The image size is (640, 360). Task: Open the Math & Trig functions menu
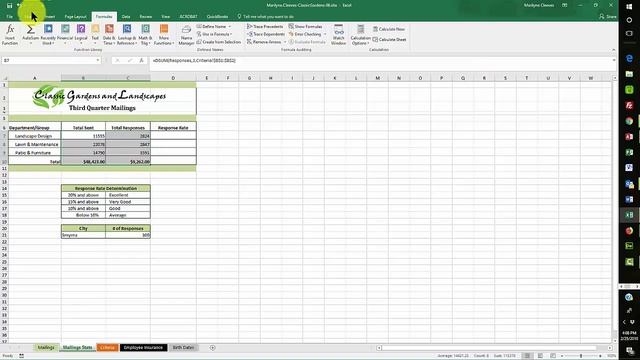click(145, 35)
